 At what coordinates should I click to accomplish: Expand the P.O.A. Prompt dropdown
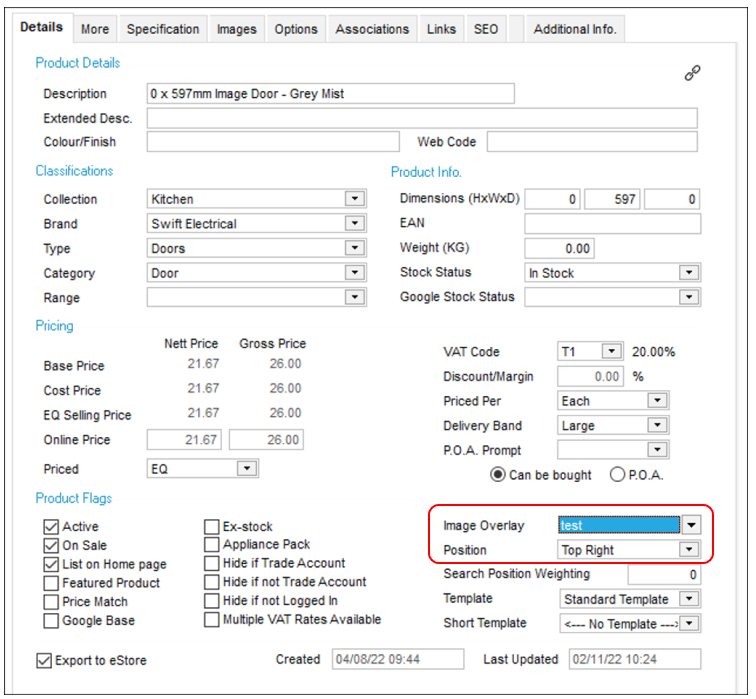[657, 450]
